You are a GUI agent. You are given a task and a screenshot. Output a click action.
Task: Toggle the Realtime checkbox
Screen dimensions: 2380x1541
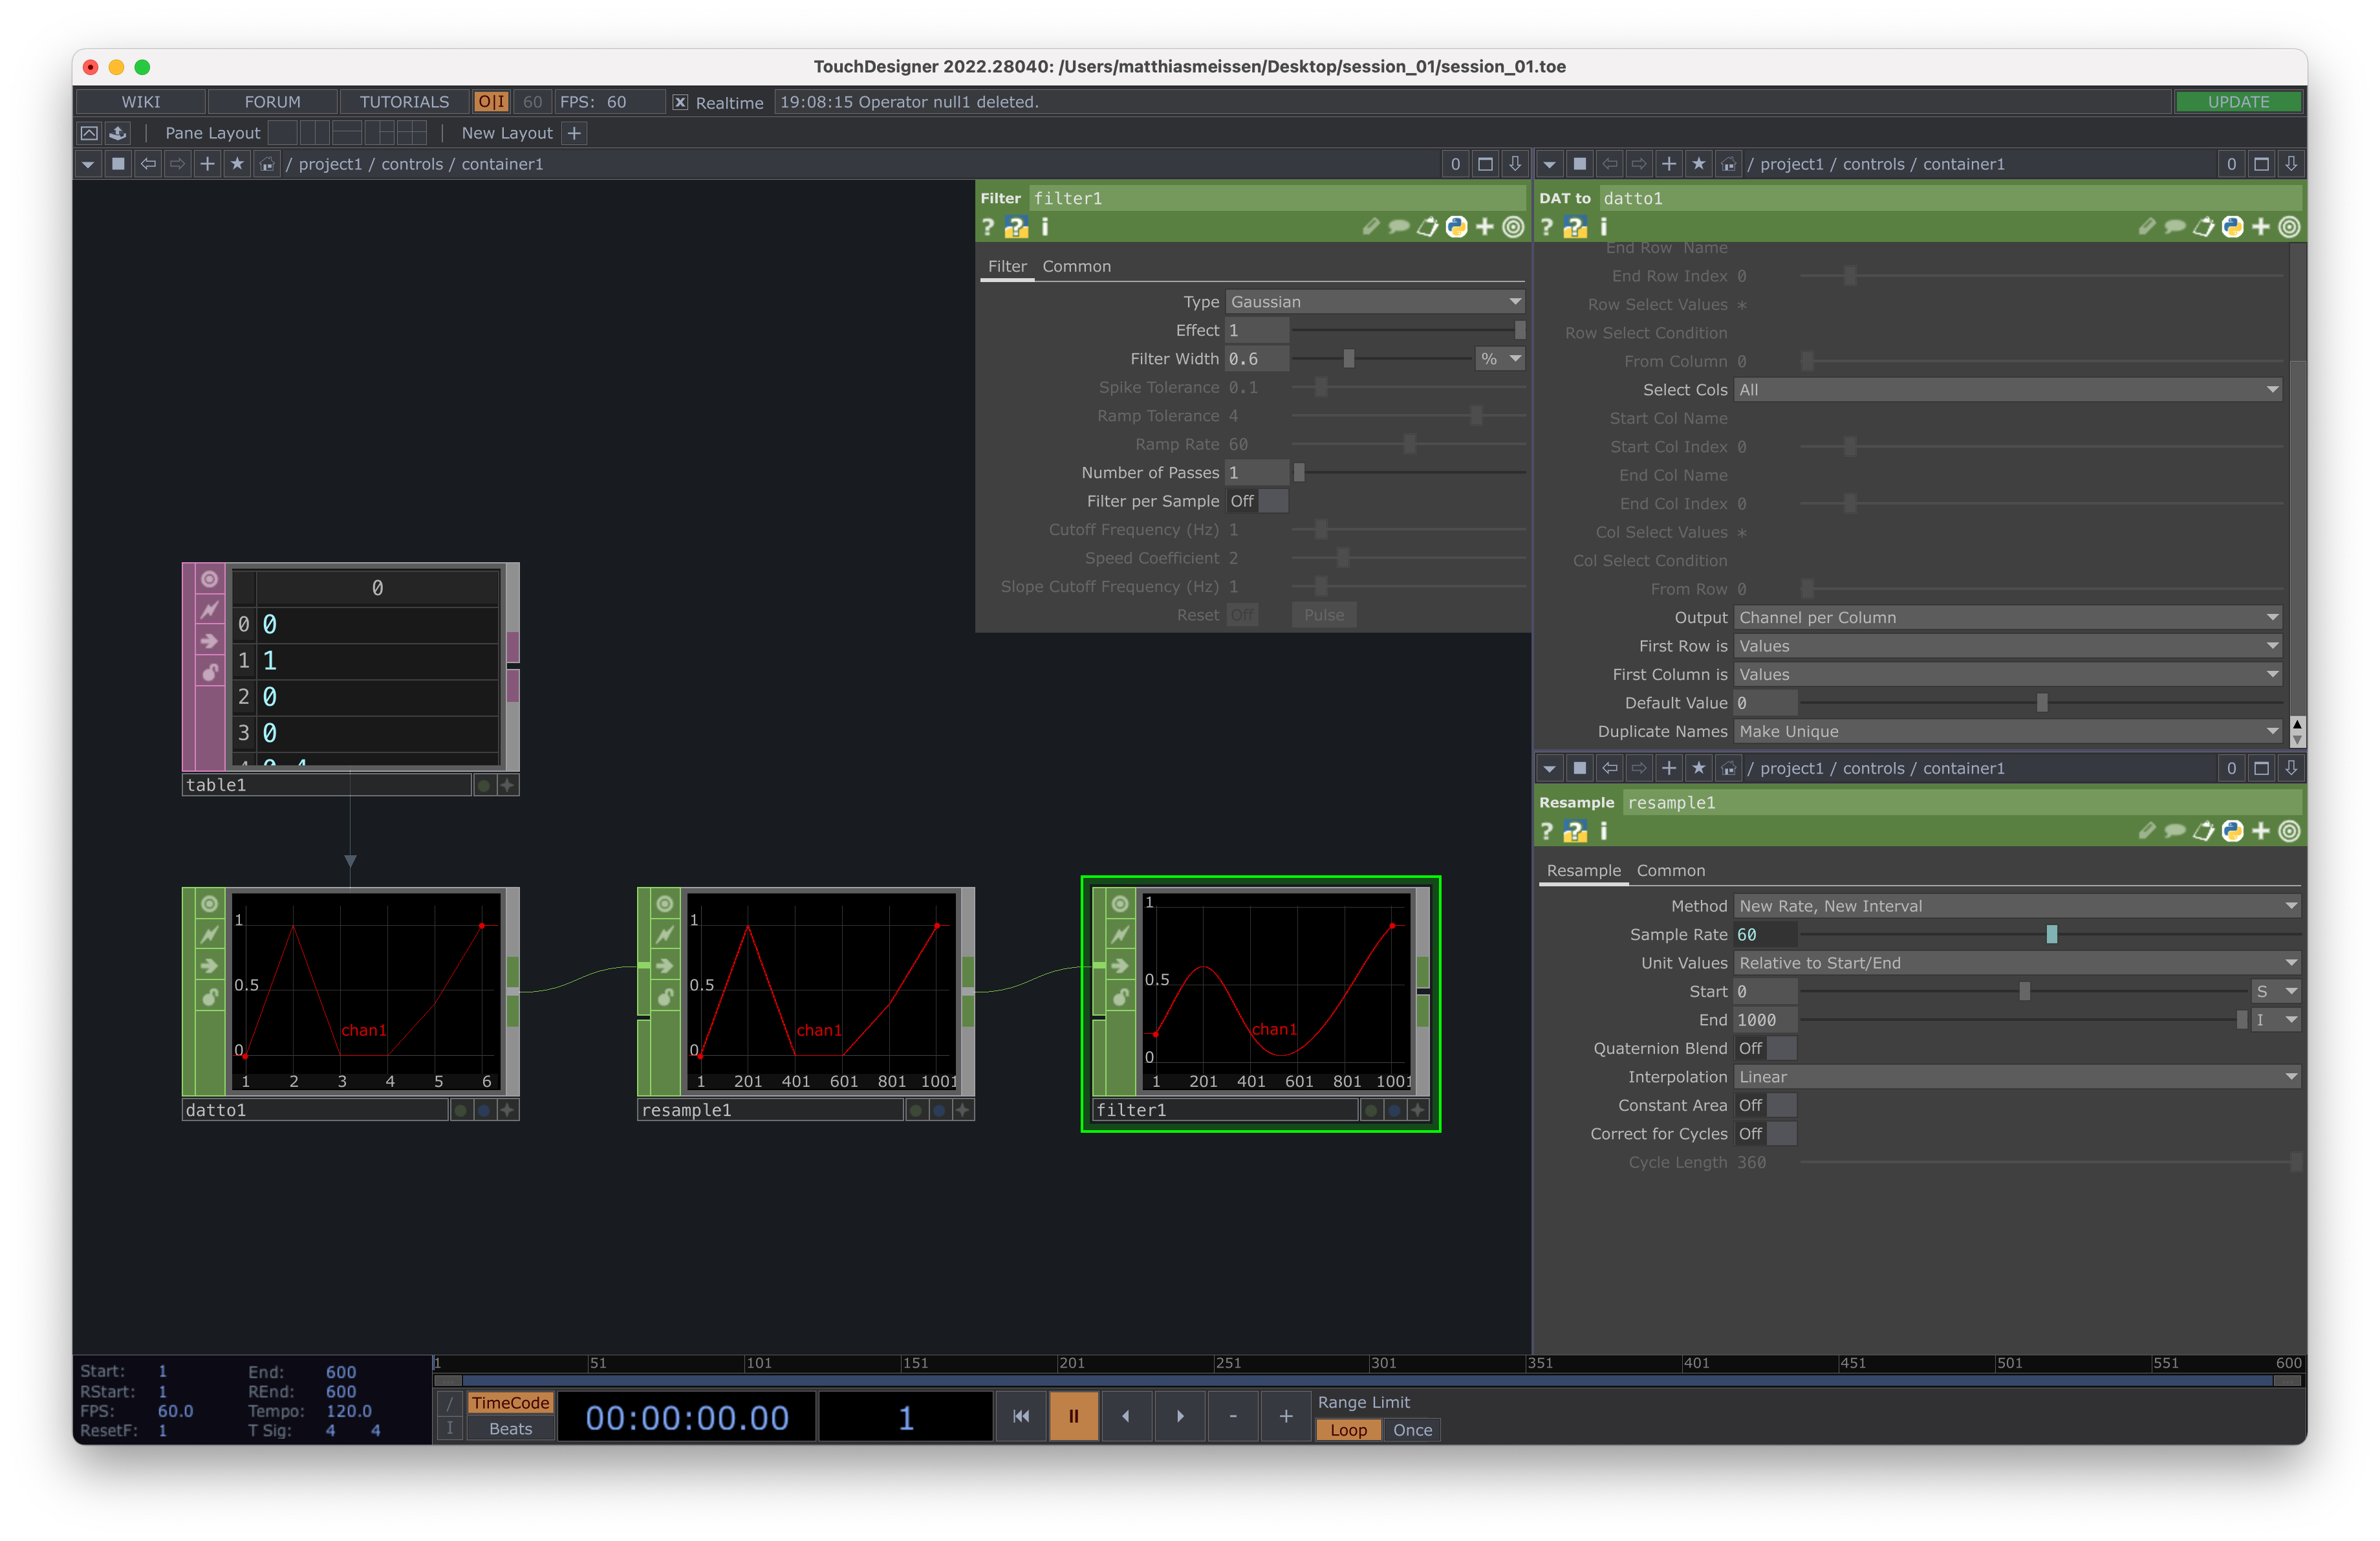680,102
